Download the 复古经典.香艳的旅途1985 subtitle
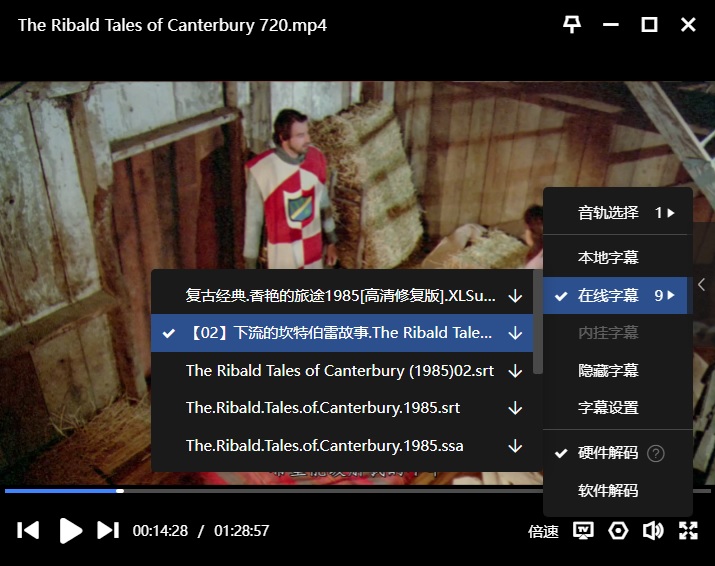 pos(515,296)
